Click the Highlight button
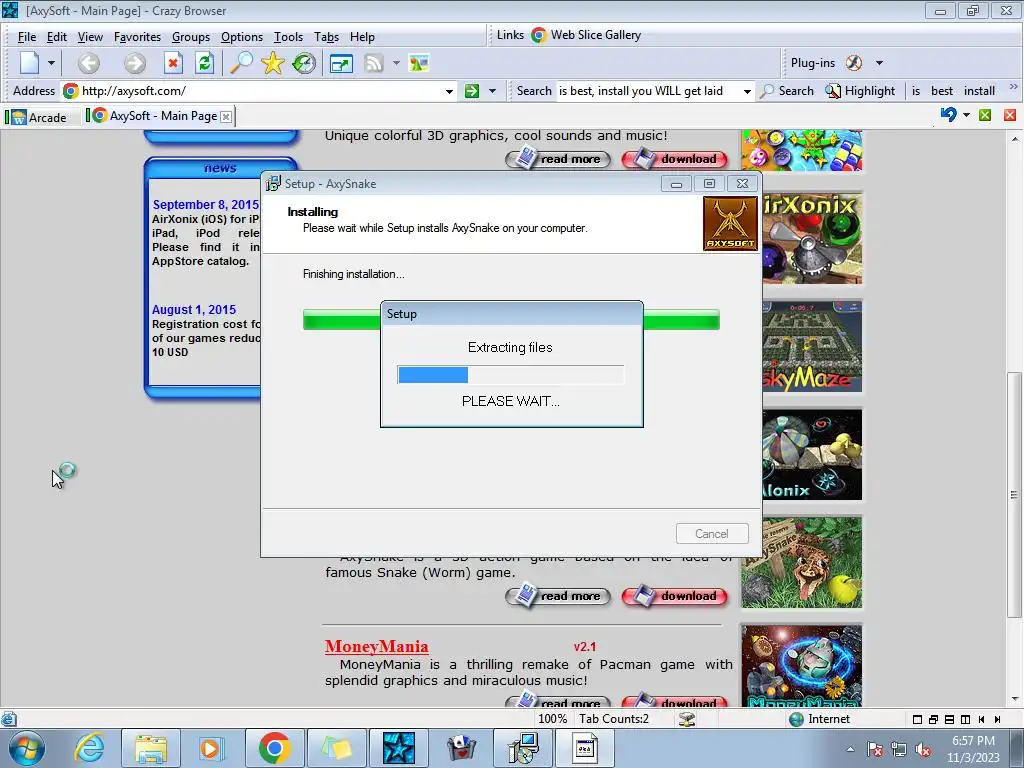The height and width of the screenshot is (768, 1024). pos(860,91)
